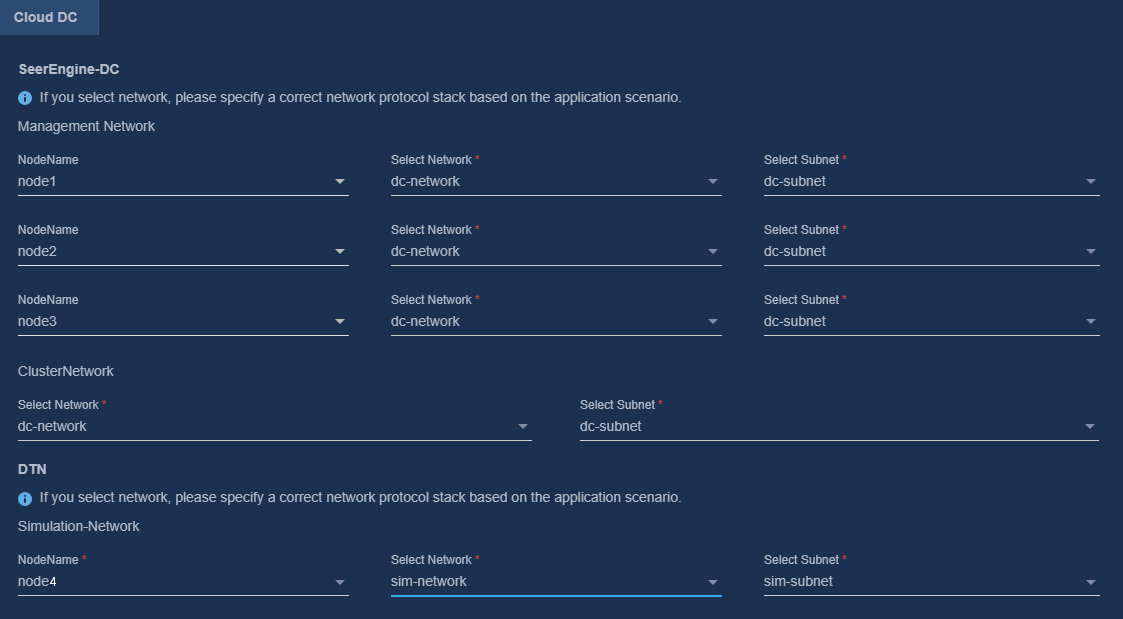Image resolution: width=1123 pixels, height=619 pixels.
Task: Expand ClusterNetwork Select Subnet dropdown arrow
Action: tap(1090, 427)
